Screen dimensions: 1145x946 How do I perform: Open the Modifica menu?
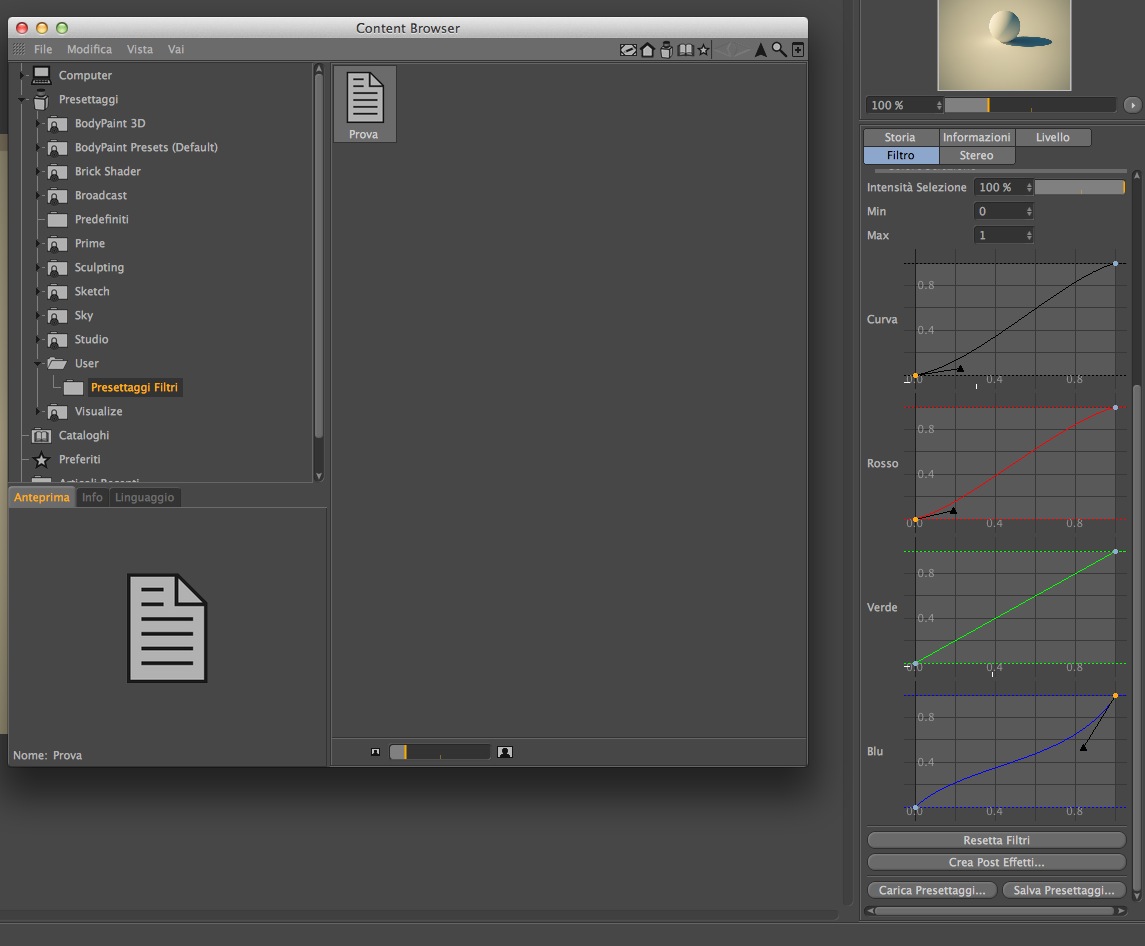(89, 49)
